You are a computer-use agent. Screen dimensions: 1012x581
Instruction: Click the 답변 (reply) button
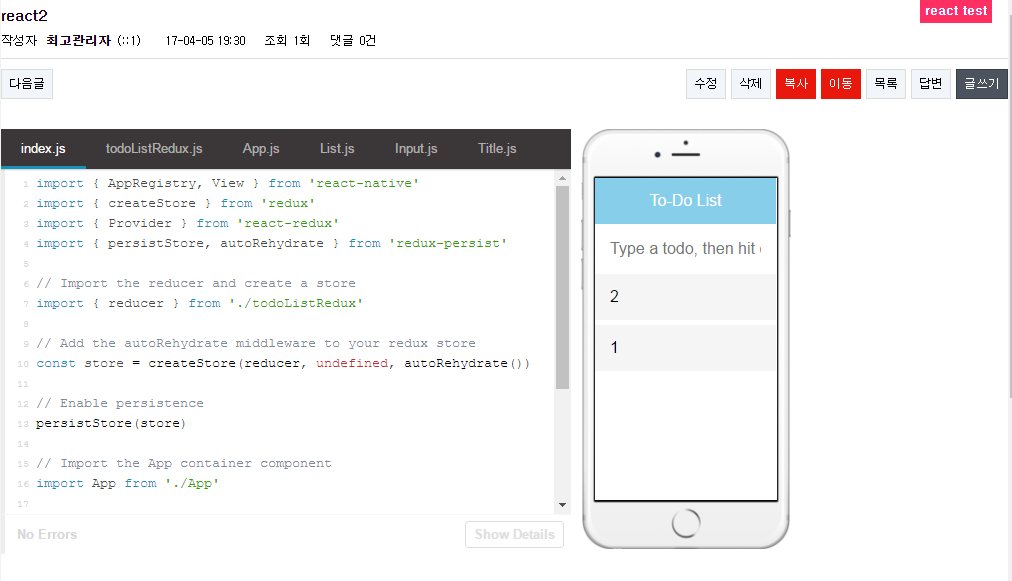click(930, 84)
